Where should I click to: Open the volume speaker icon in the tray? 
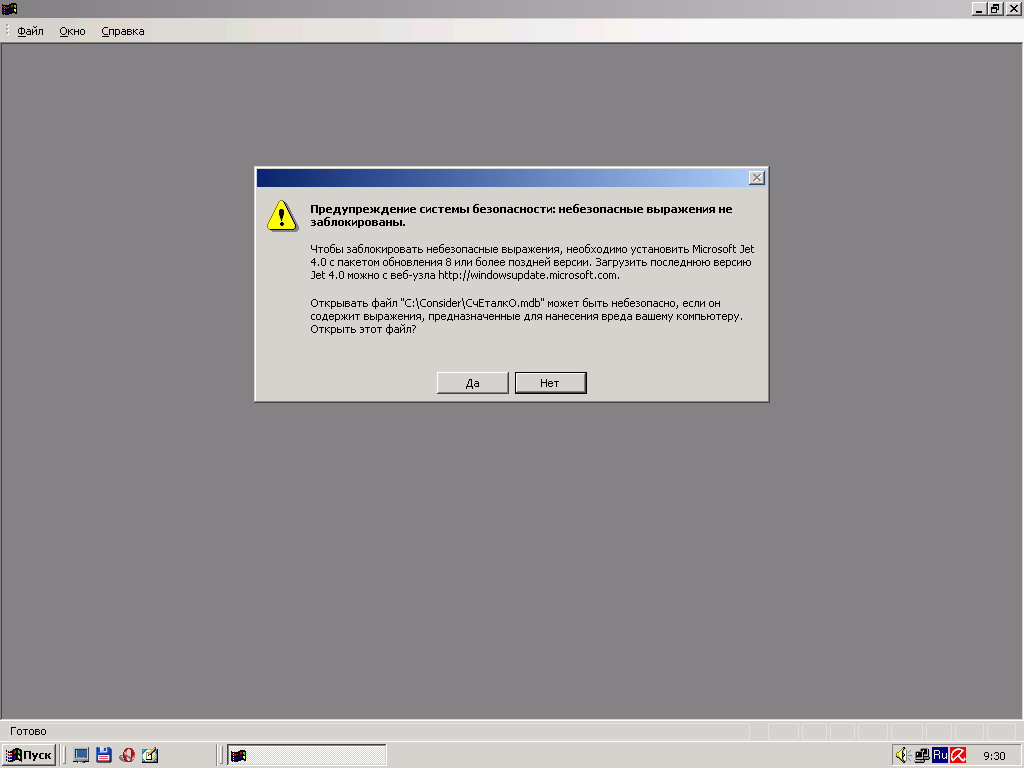[903, 756]
